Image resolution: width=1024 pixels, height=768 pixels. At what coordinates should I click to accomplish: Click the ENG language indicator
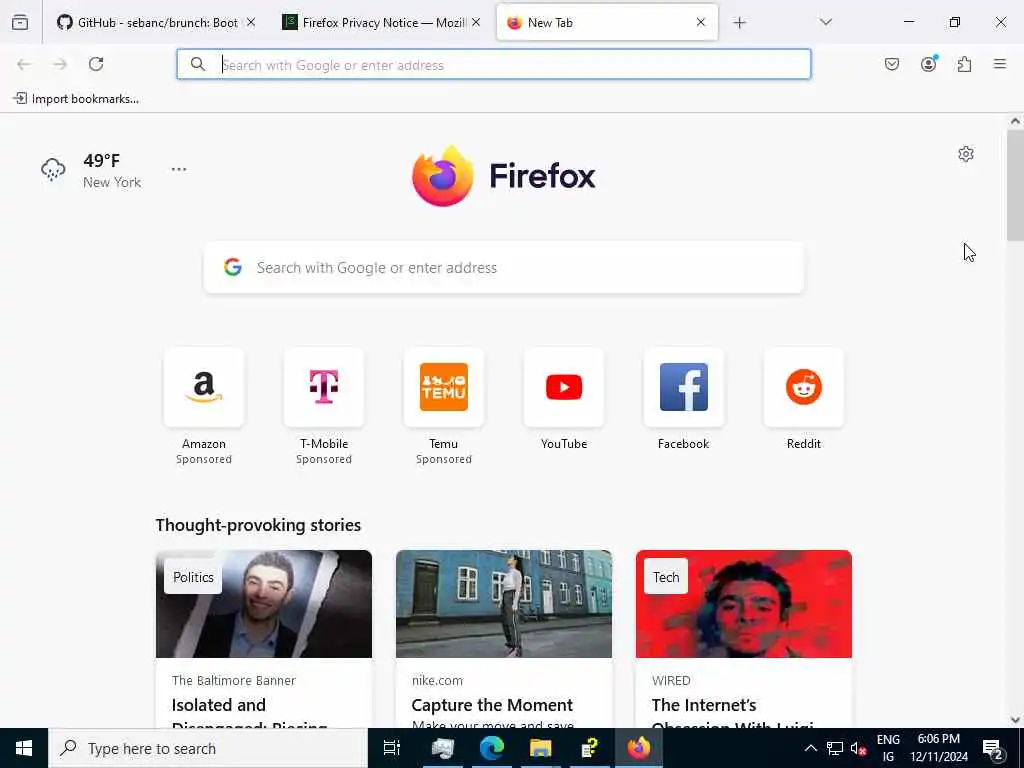point(888,748)
